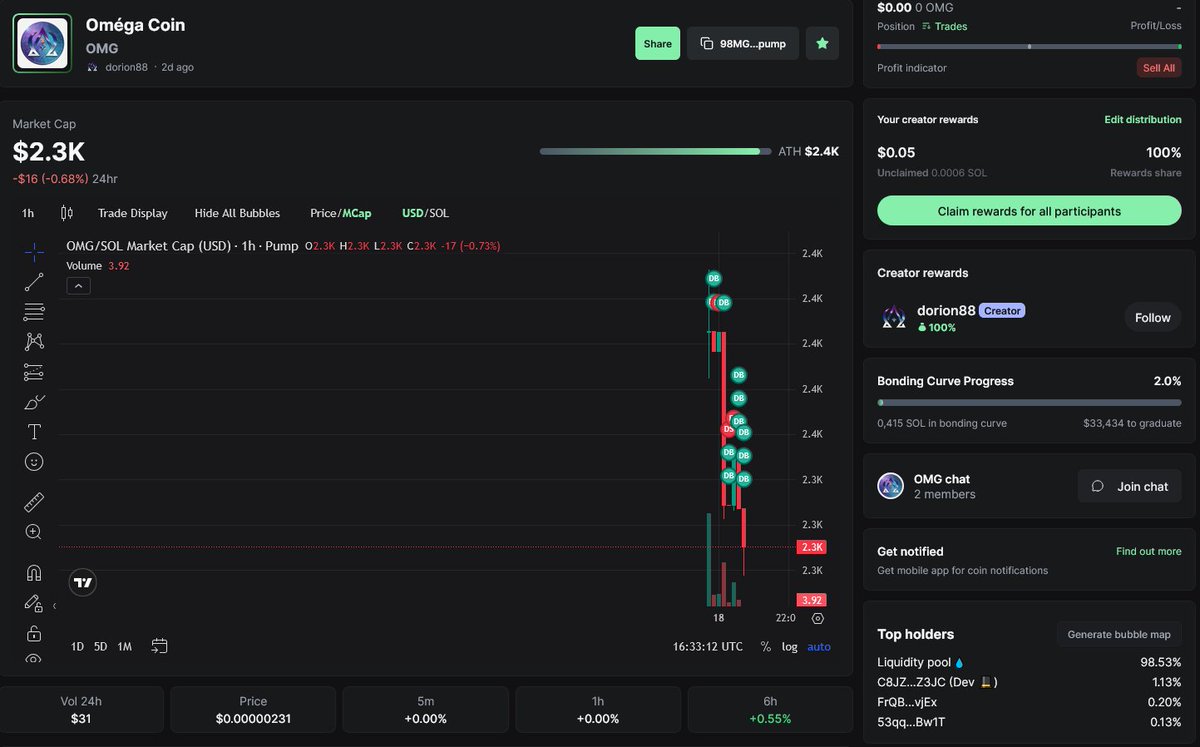1200x747 pixels.
Task: Claim rewards for all participants
Action: [x=1029, y=211]
